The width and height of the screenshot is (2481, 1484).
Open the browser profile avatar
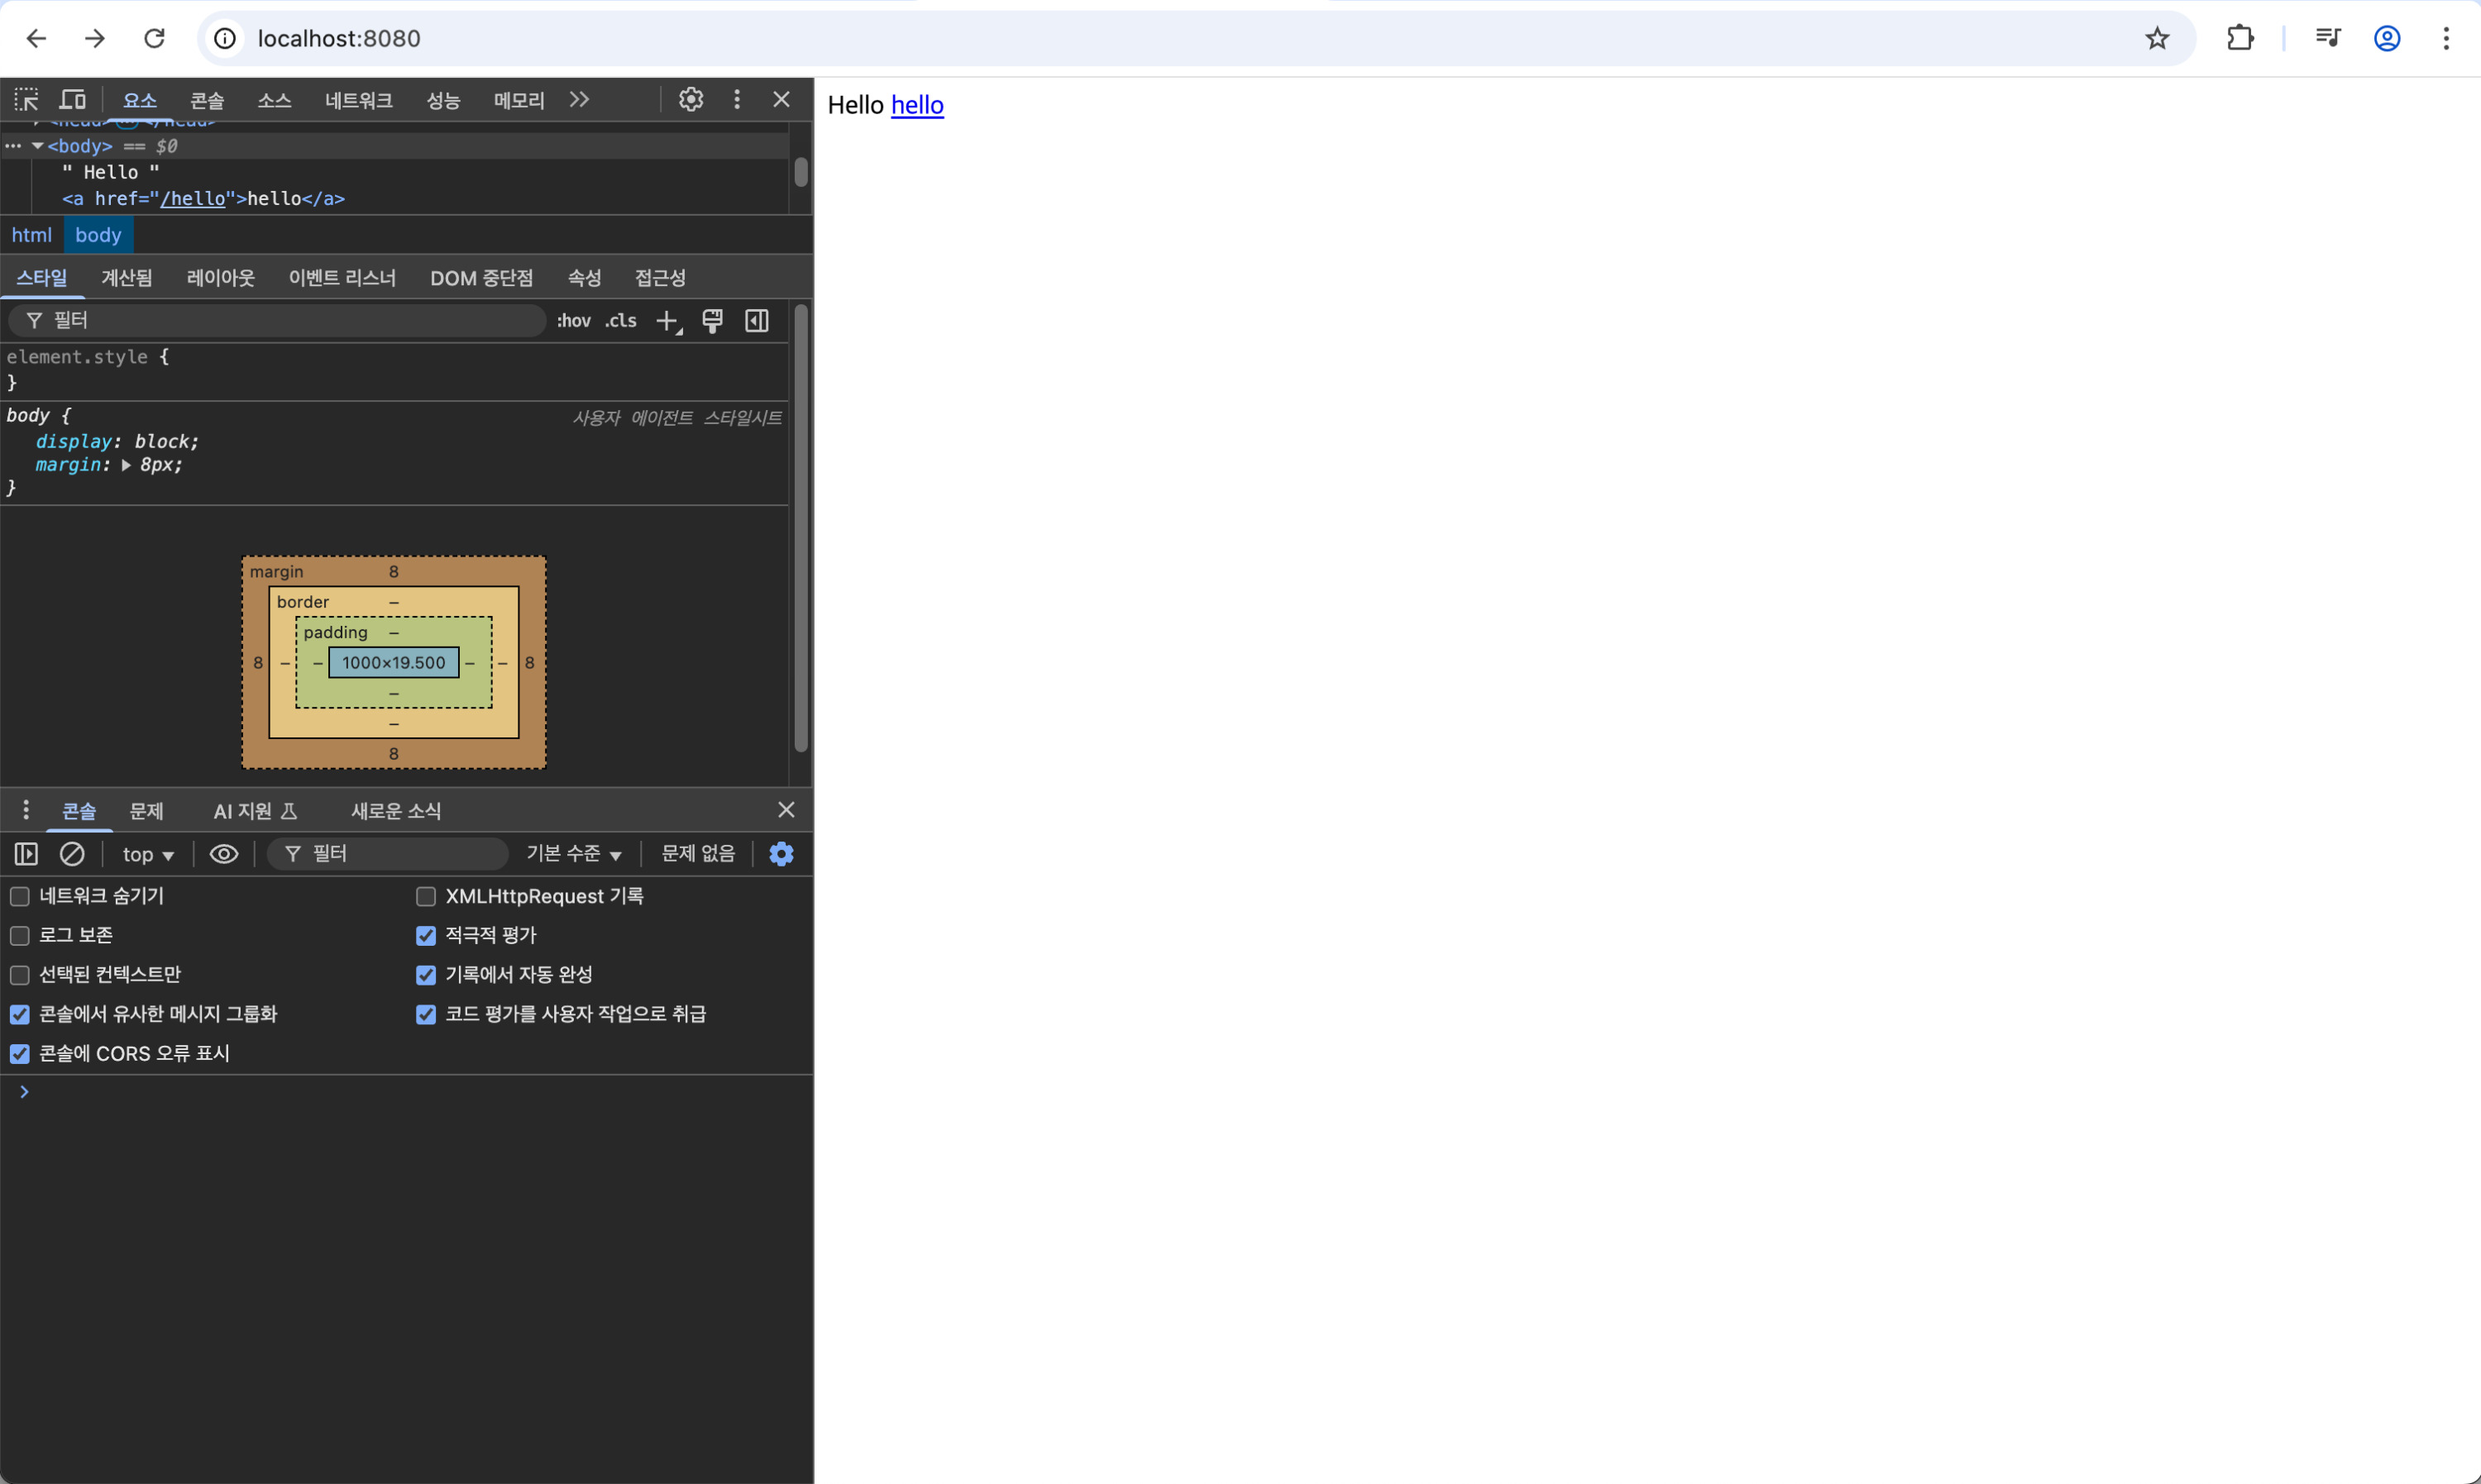click(2387, 38)
